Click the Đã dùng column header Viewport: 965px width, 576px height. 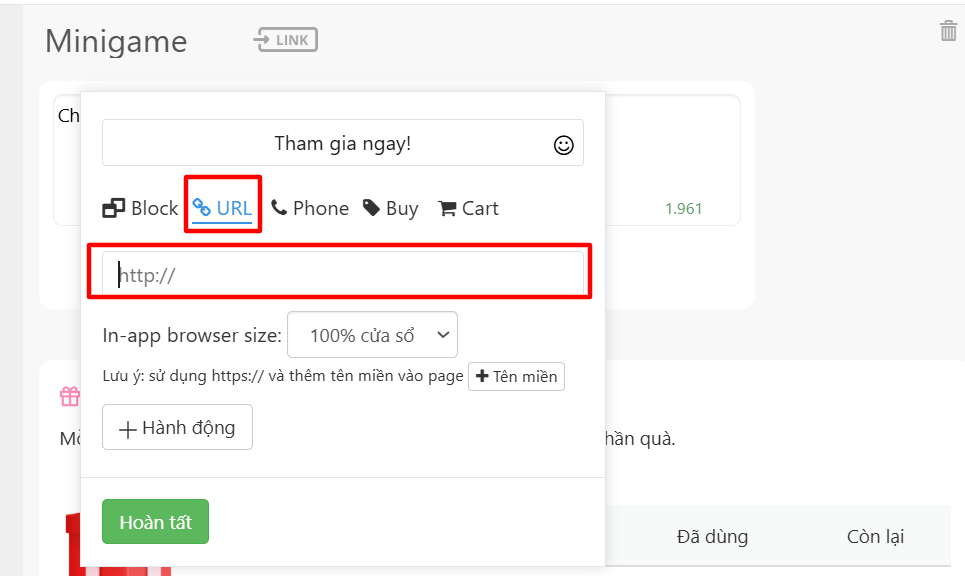[x=711, y=536]
